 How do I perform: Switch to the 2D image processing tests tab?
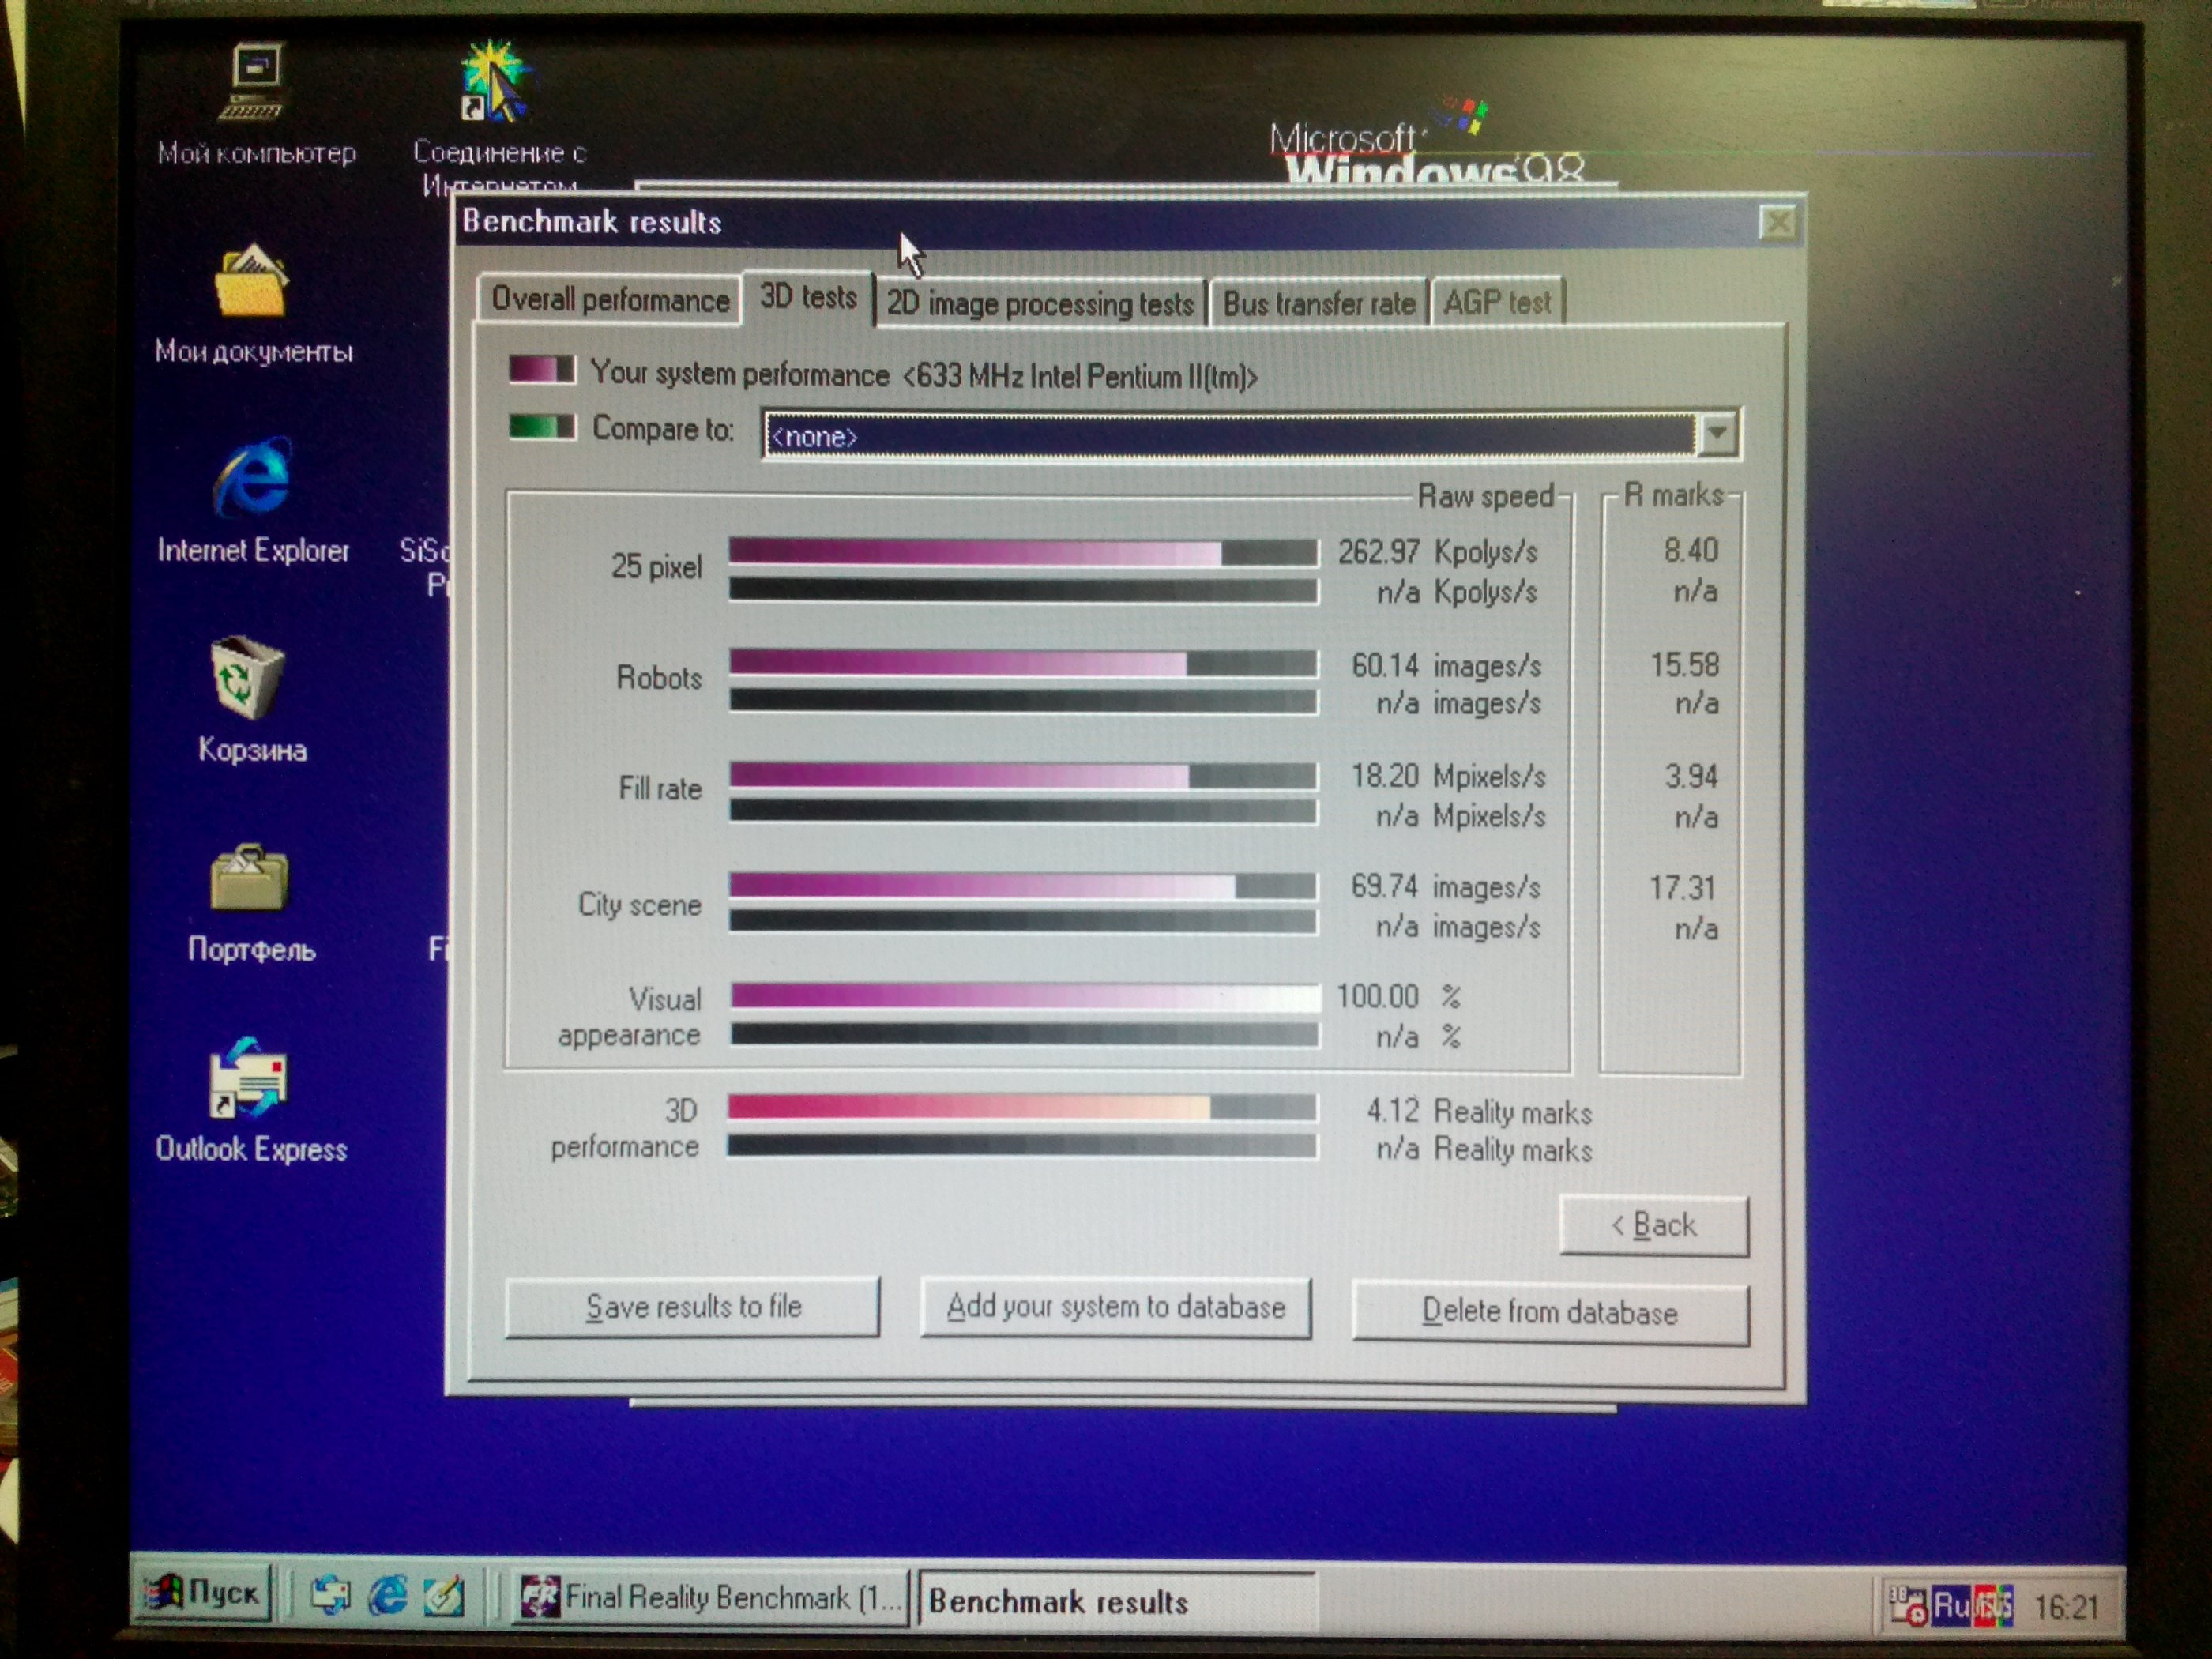tap(1040, 303)
